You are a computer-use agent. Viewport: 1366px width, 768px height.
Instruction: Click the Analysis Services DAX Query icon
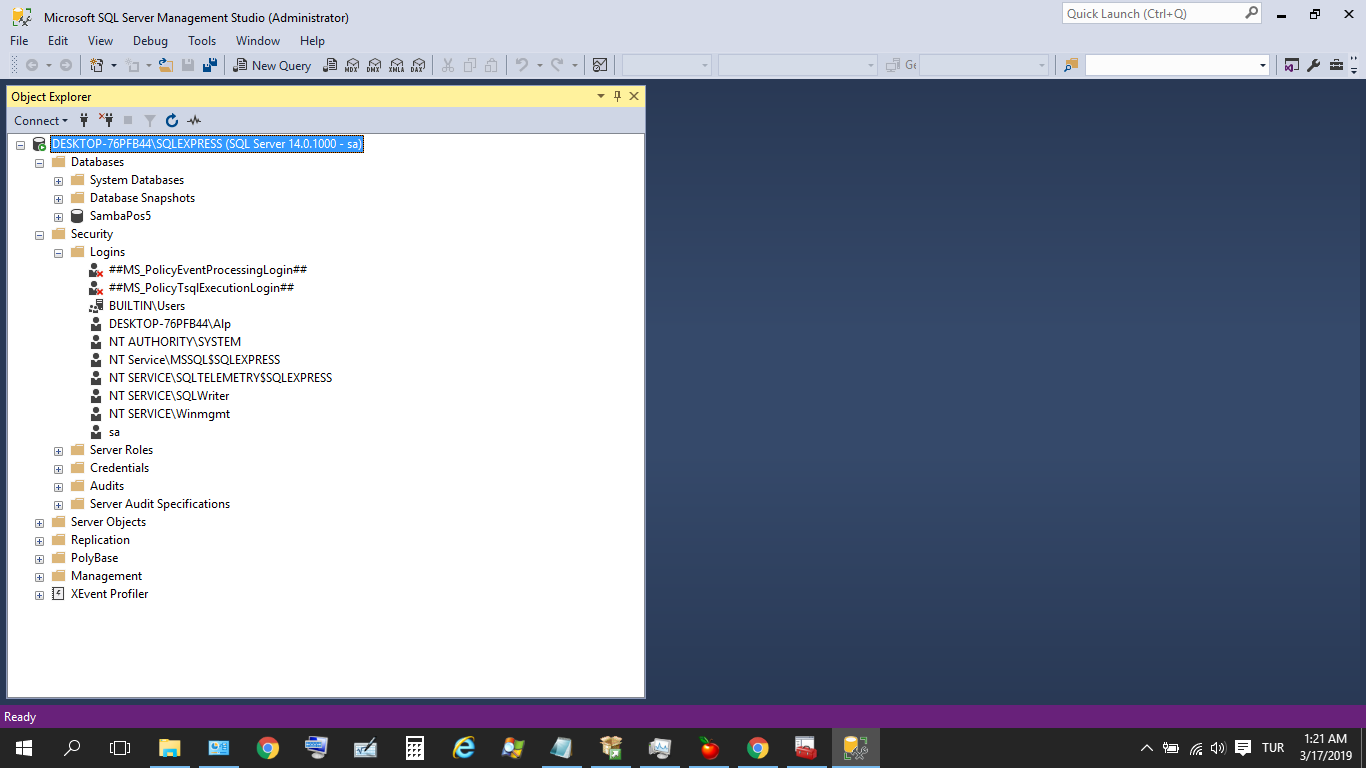(x=418, y=65)
